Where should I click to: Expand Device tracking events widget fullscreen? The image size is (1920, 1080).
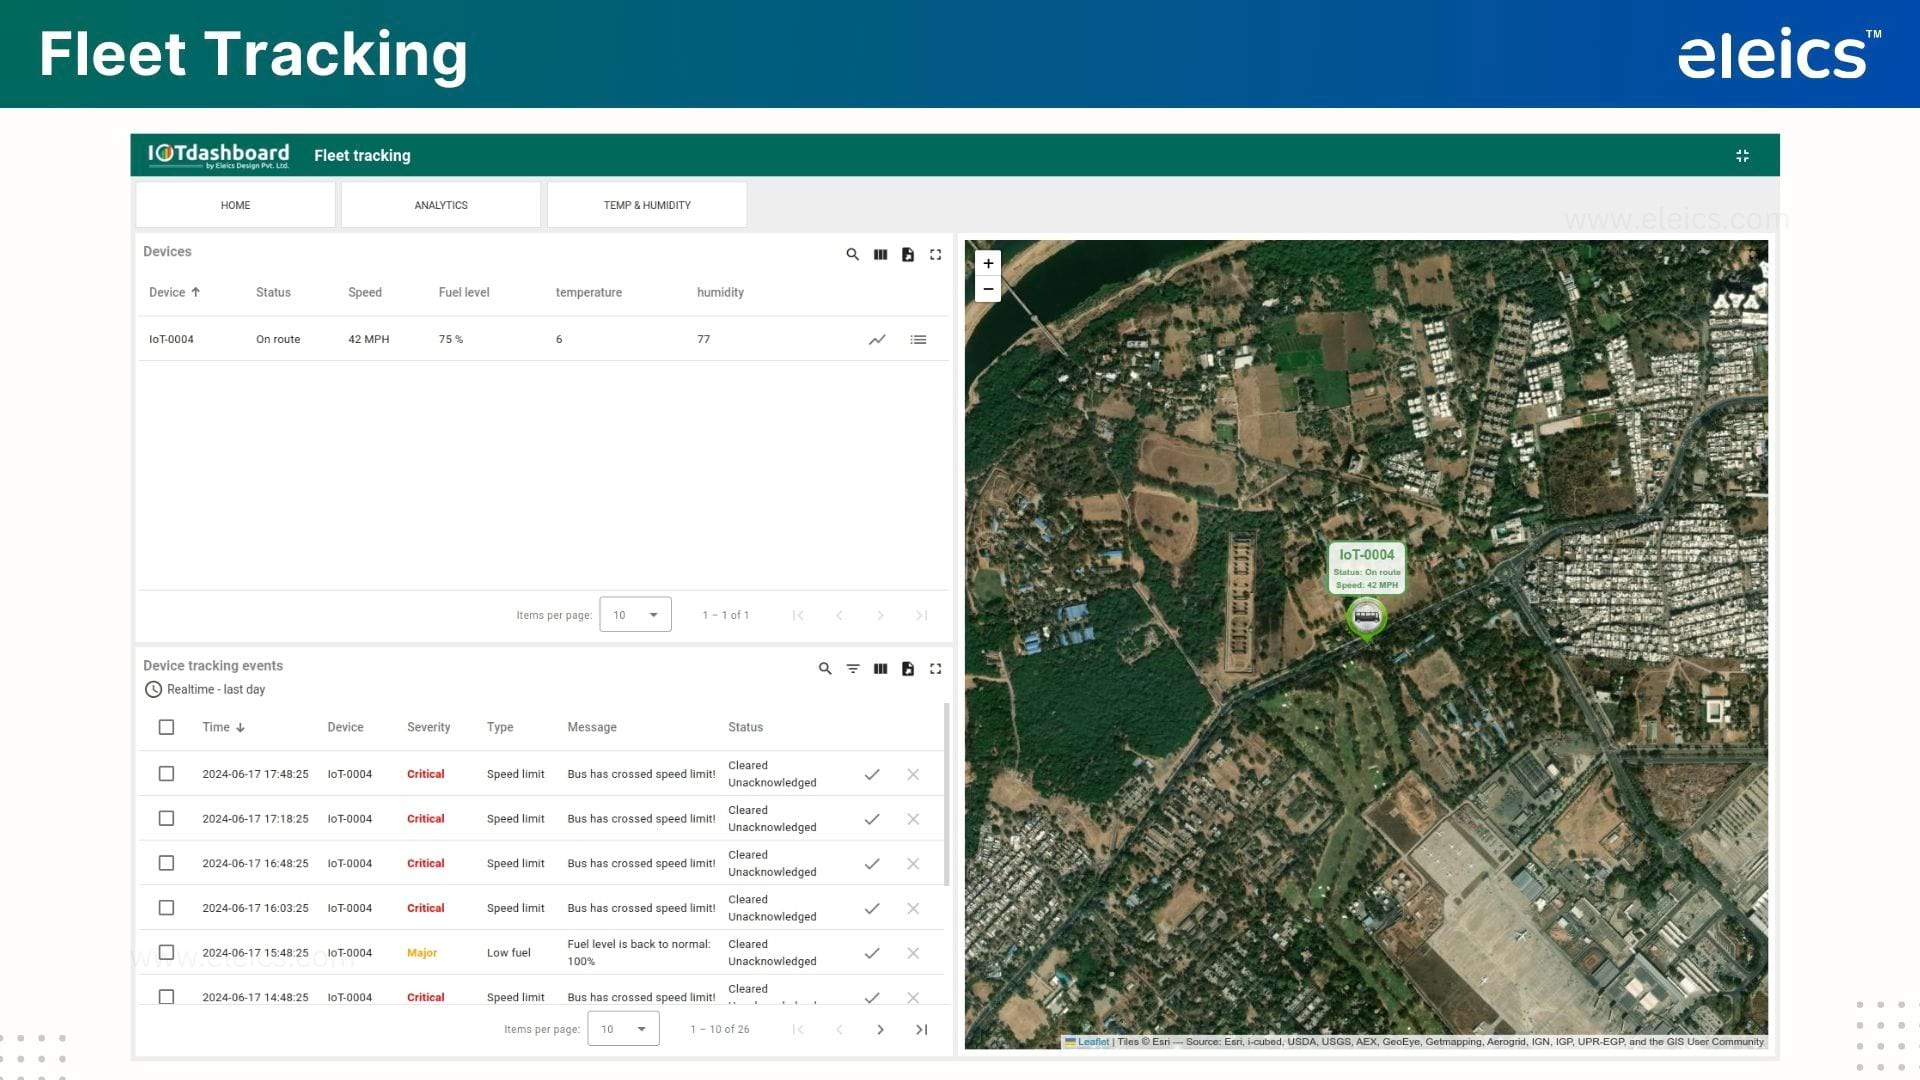tap(936, 669)
